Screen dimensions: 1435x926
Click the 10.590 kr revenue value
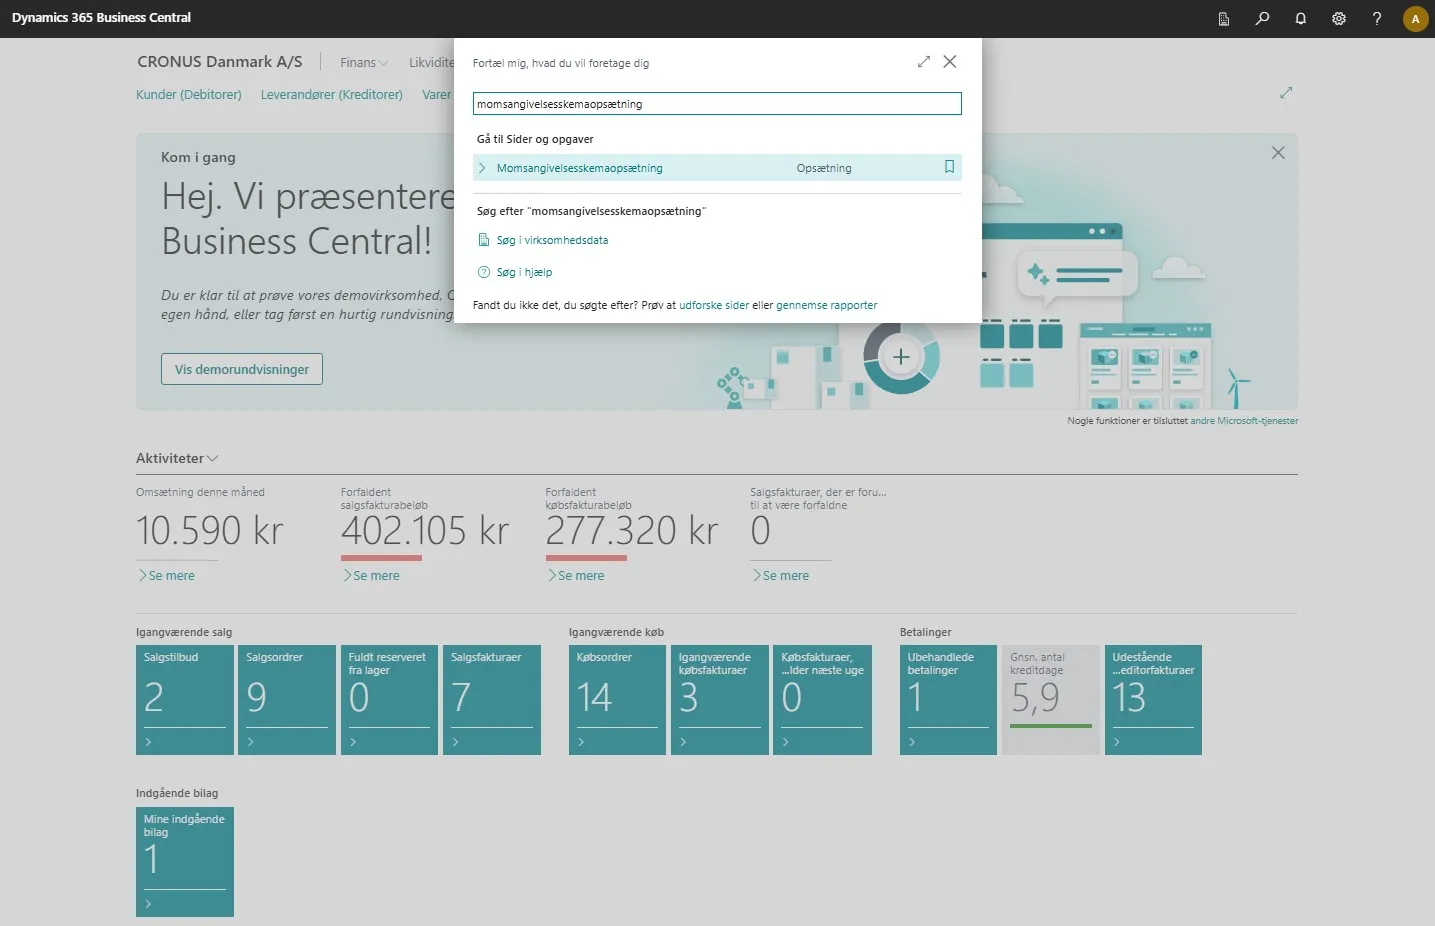coord(210,531)
